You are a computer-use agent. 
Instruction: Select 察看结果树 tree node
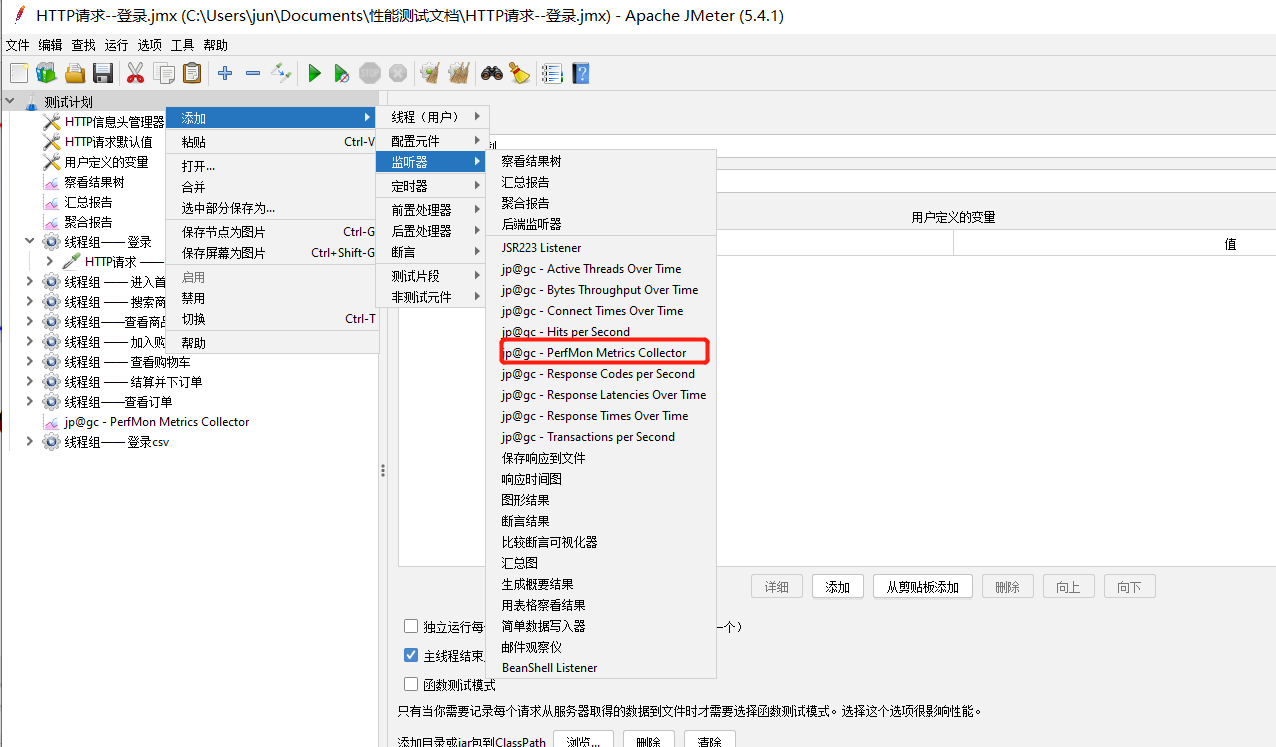pyautogui.click(x=95, y=182)
